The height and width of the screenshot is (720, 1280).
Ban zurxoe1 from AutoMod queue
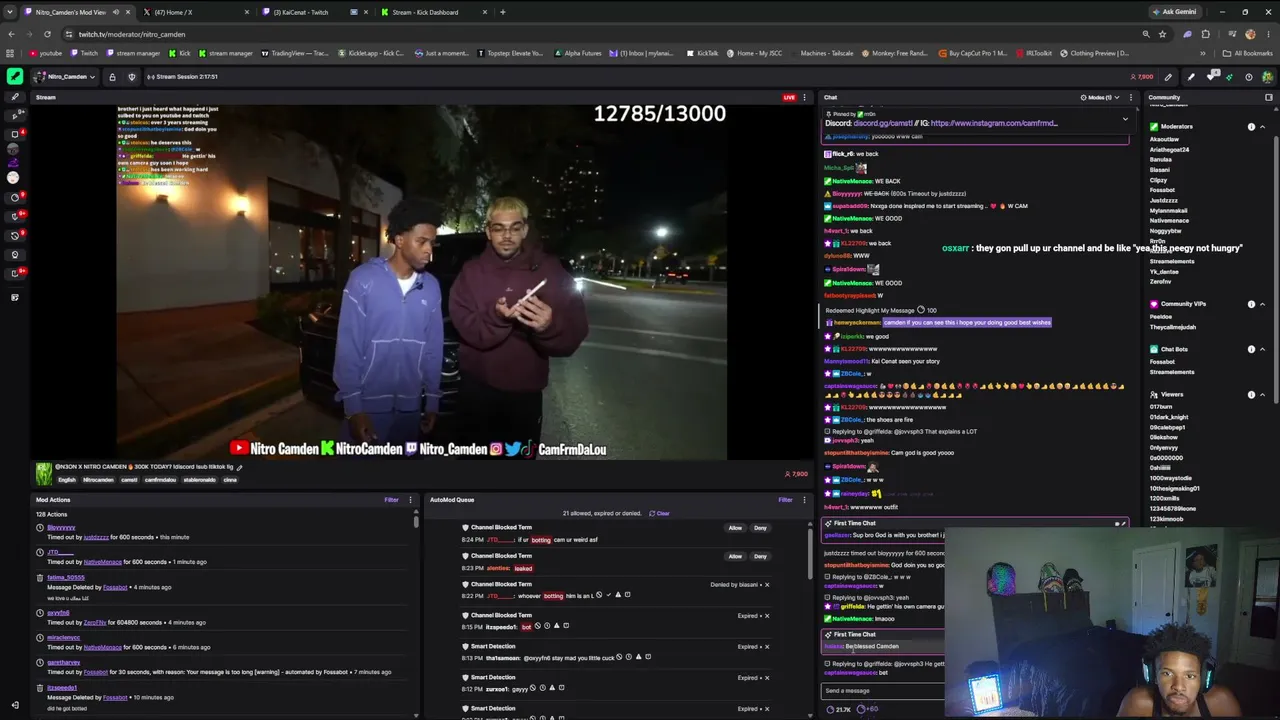(x=532, y=687)
